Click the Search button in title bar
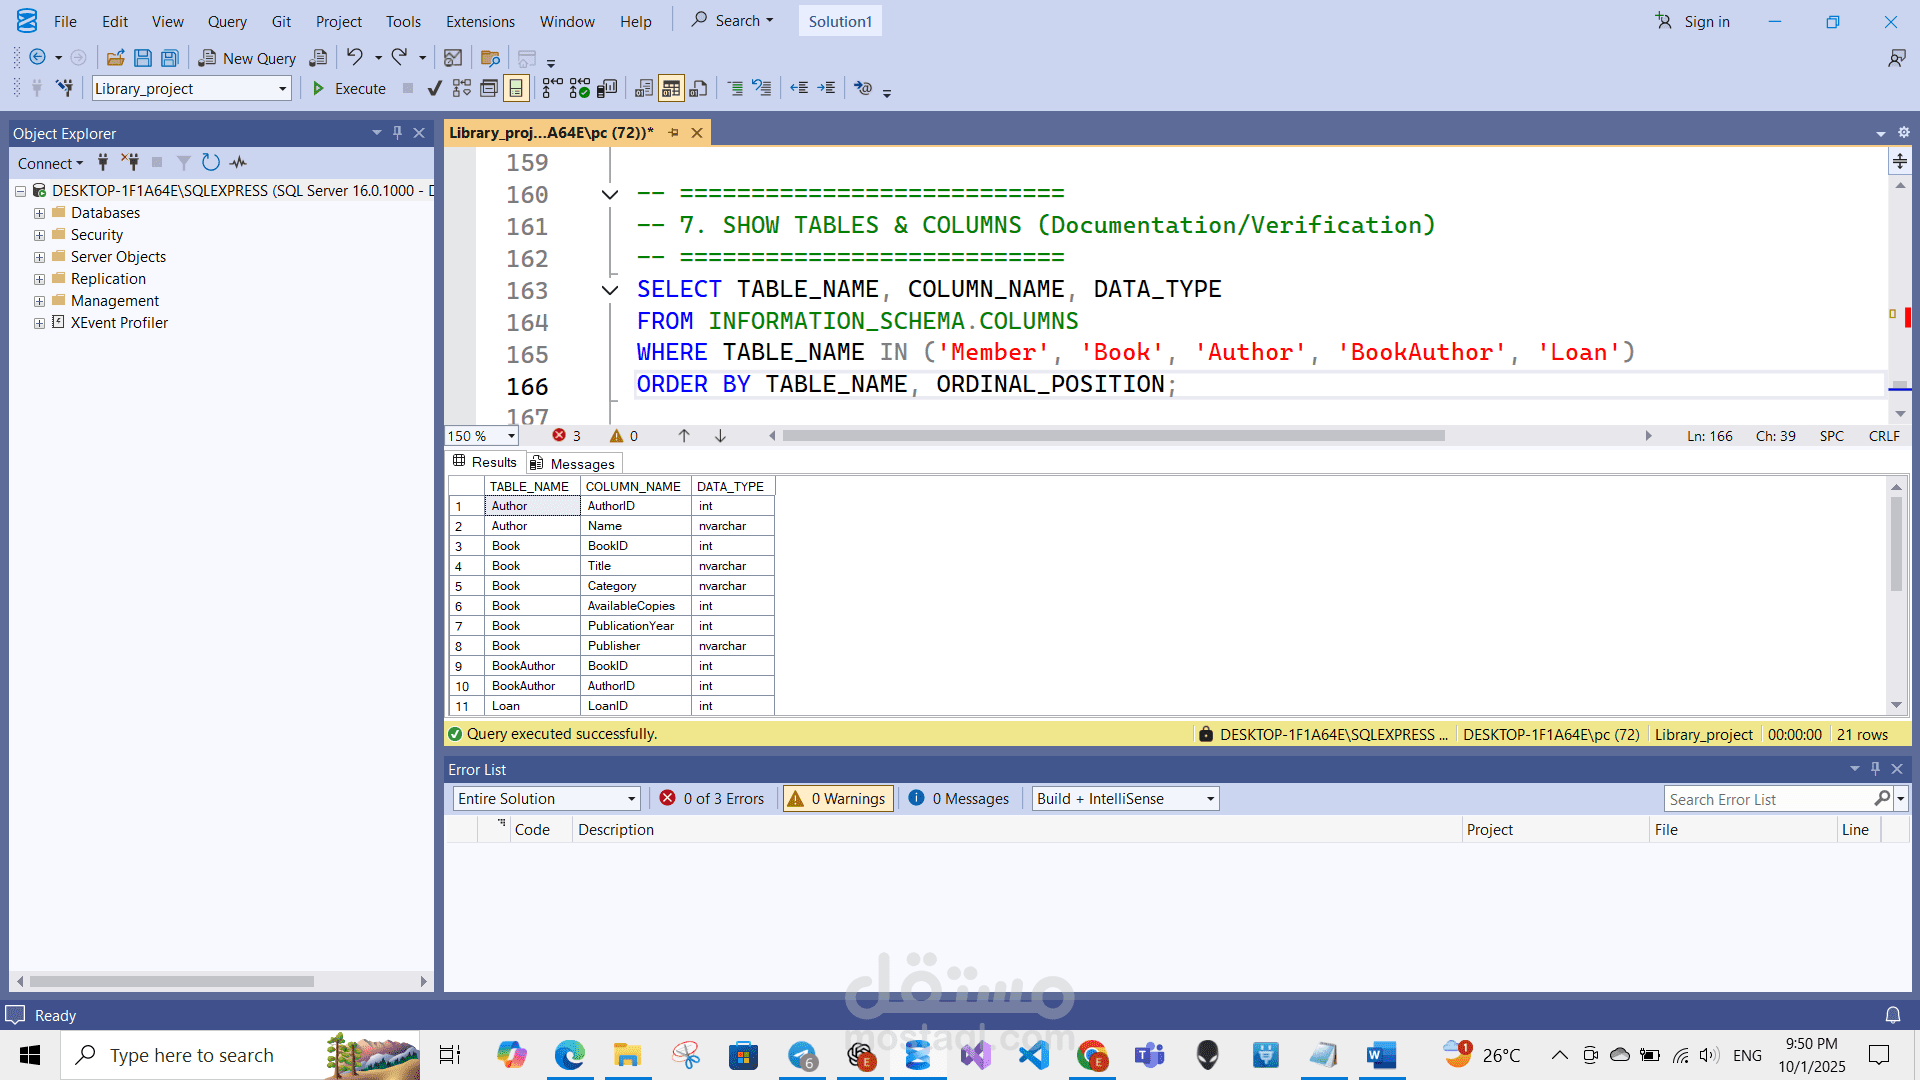 [732, 20]
